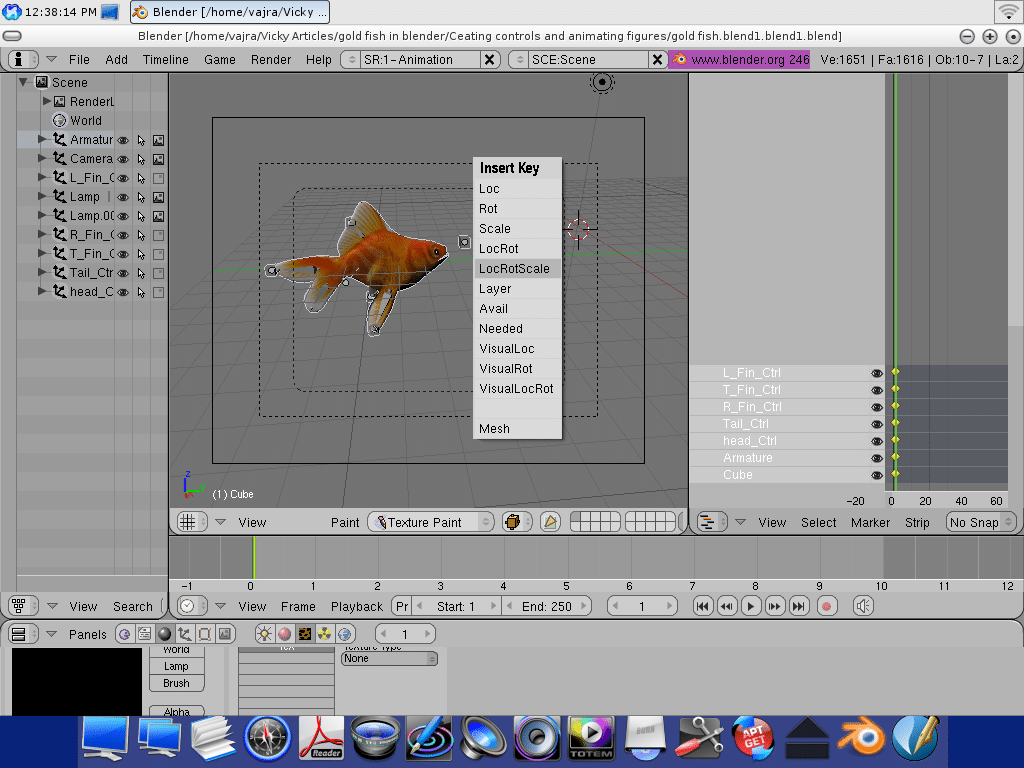Choose LocRotScale from Insert Key menu

[514, 269]
